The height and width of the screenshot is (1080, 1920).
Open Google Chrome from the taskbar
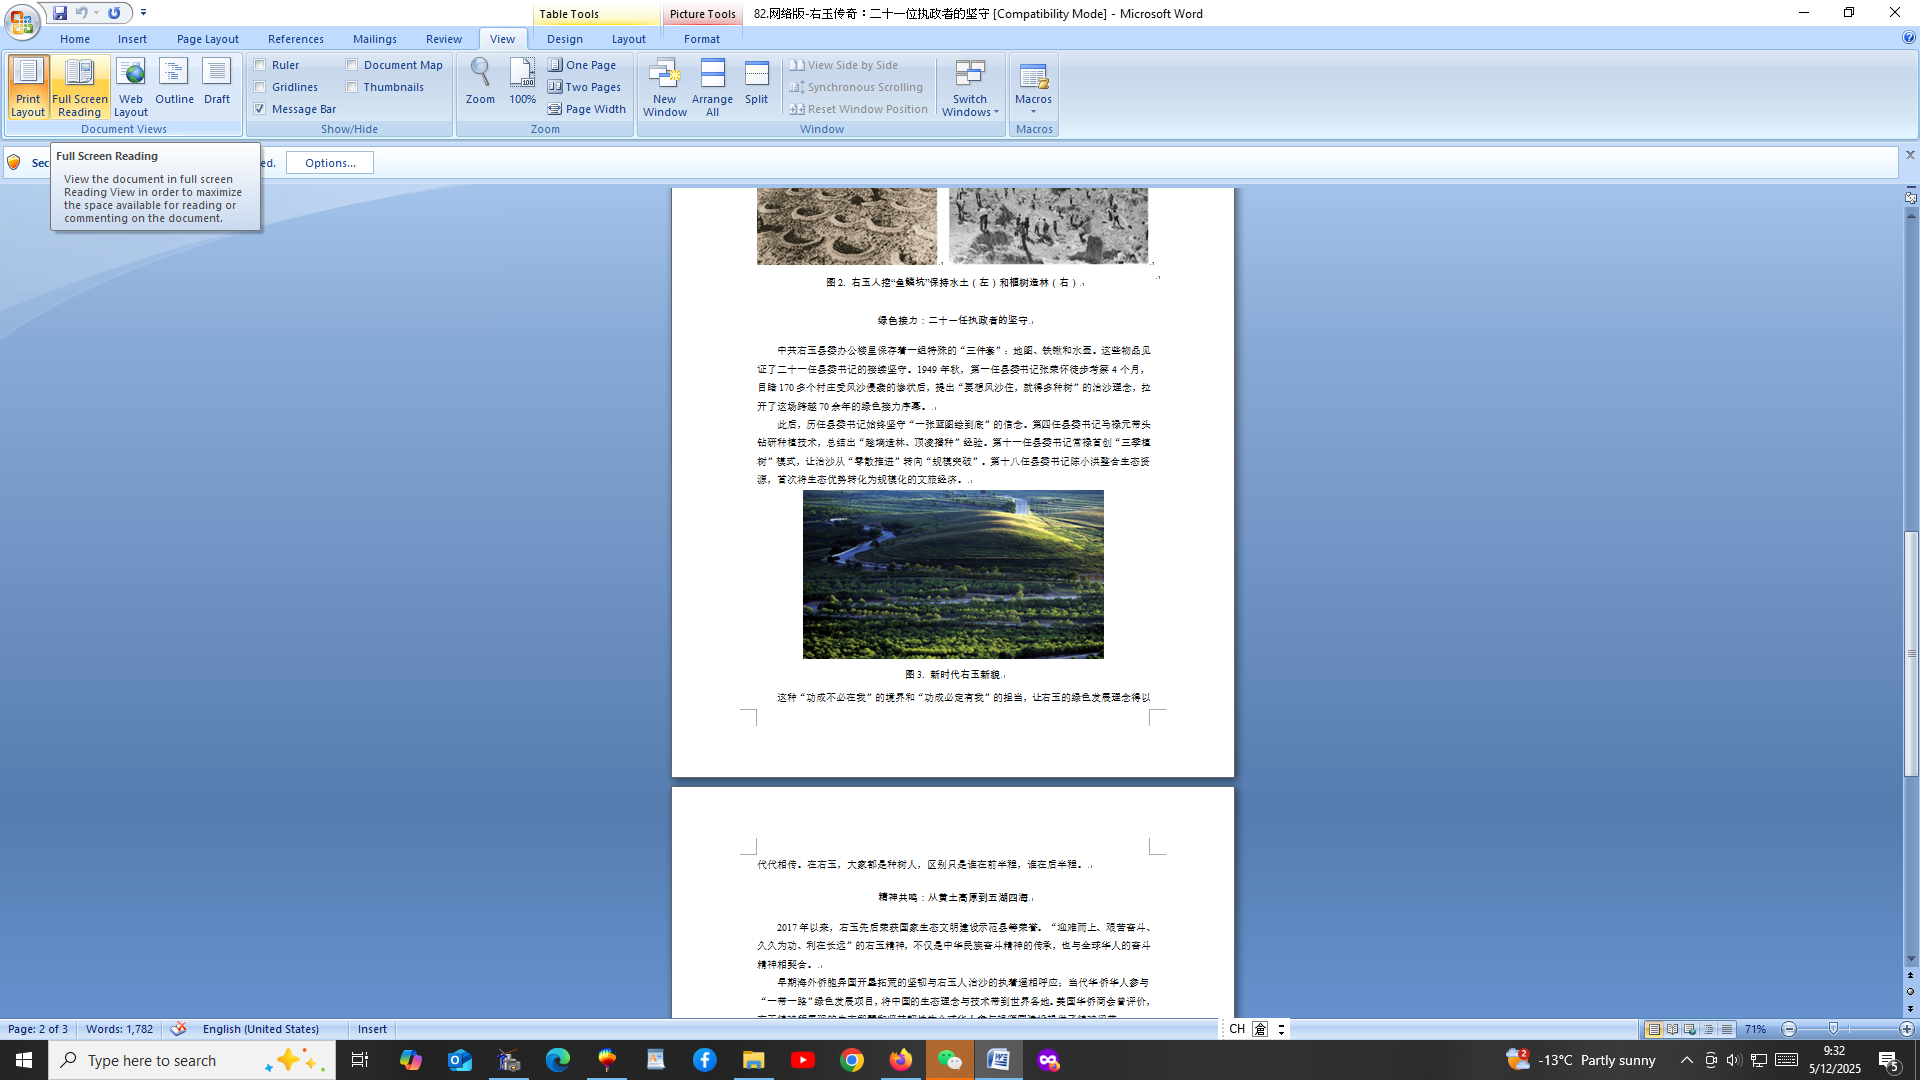(852, 1060)
